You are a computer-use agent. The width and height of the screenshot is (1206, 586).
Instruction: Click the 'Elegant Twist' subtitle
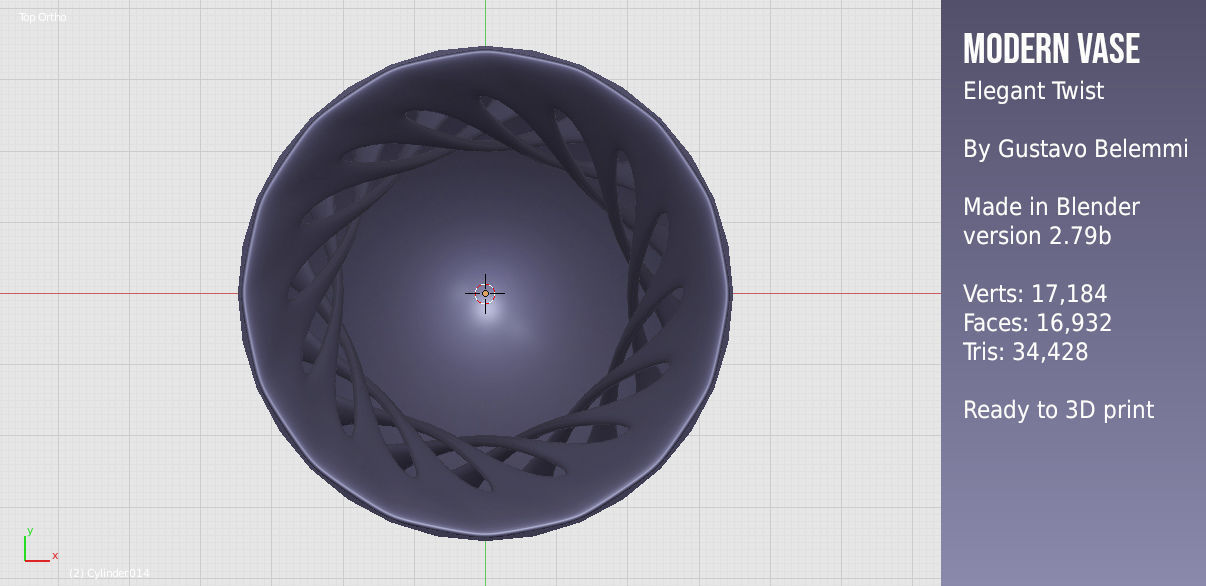1033,91
